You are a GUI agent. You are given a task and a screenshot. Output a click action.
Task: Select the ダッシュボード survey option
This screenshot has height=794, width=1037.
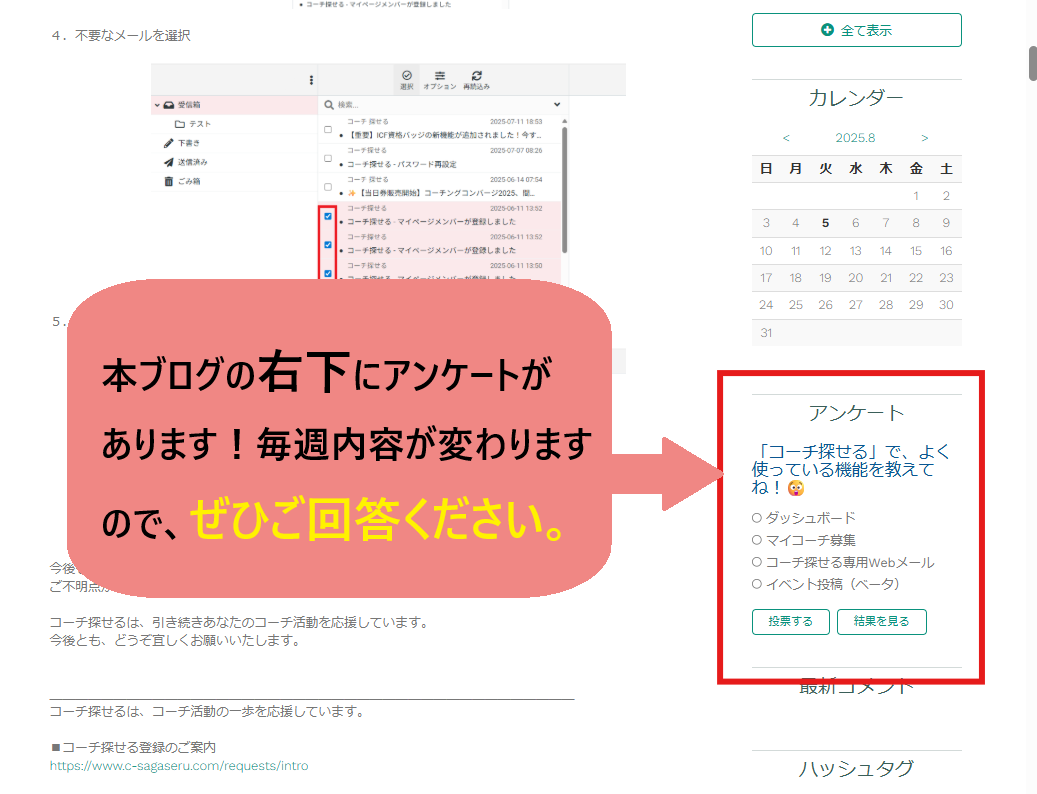(x=757, y=518)
